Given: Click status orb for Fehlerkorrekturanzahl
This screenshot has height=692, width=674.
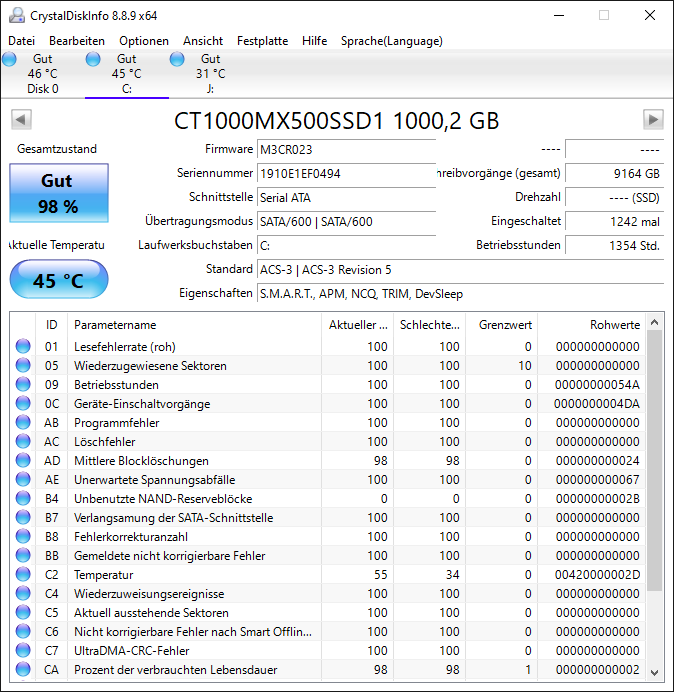Looking at the screenshot, I should pos(23,536).
